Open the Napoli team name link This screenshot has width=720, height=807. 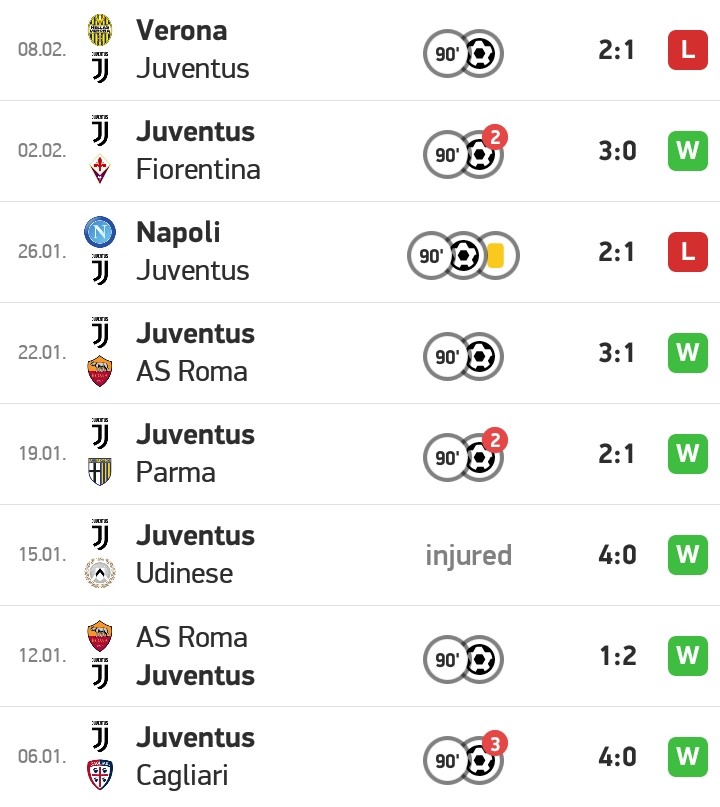point(178,233)
